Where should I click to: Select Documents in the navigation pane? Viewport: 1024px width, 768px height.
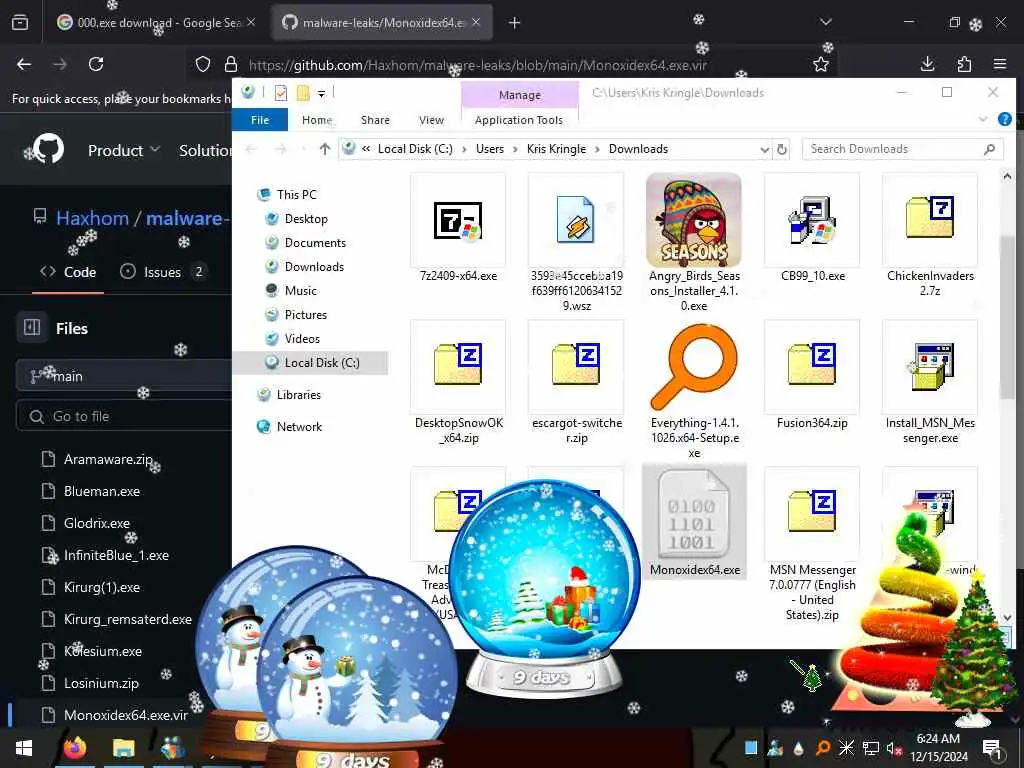[x=315, y=243]
